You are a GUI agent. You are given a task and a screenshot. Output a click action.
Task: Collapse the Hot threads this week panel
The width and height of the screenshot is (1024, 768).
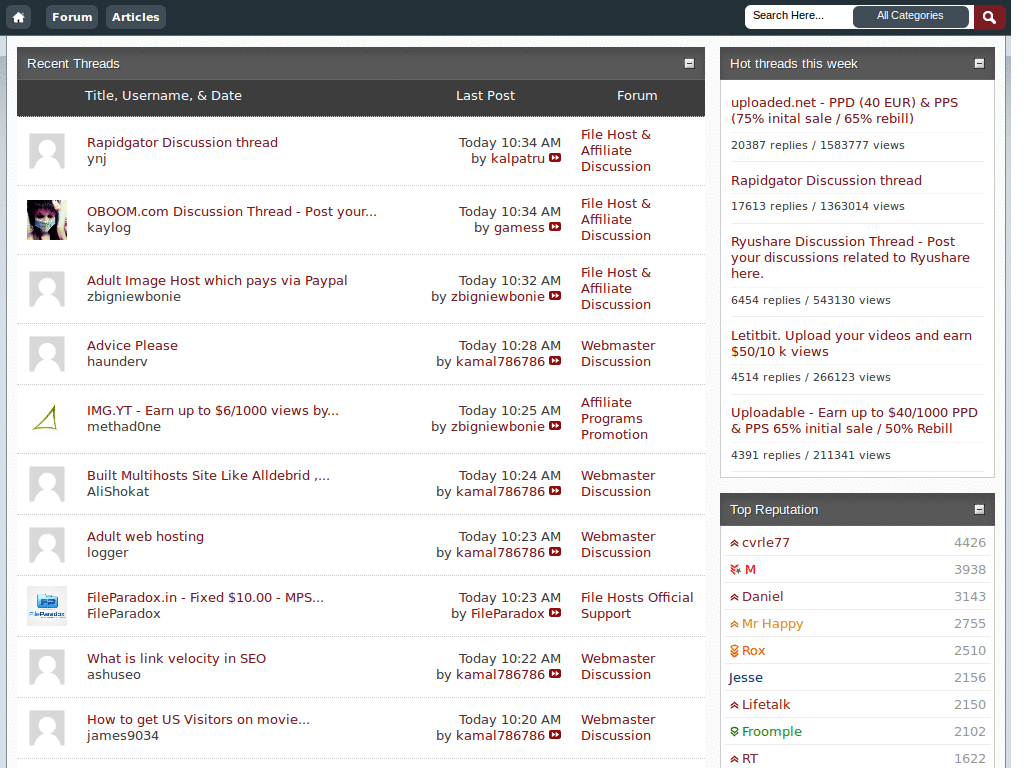pyautogui.click(x=979, y=63)
